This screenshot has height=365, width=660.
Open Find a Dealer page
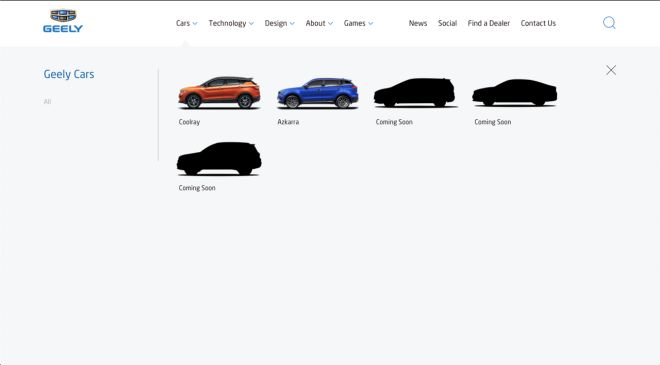(x=488, y=23)
